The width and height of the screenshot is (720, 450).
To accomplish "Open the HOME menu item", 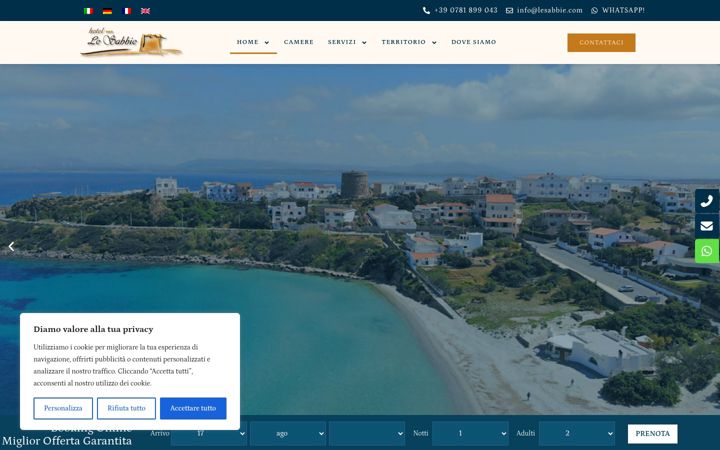I will point(248,42).
